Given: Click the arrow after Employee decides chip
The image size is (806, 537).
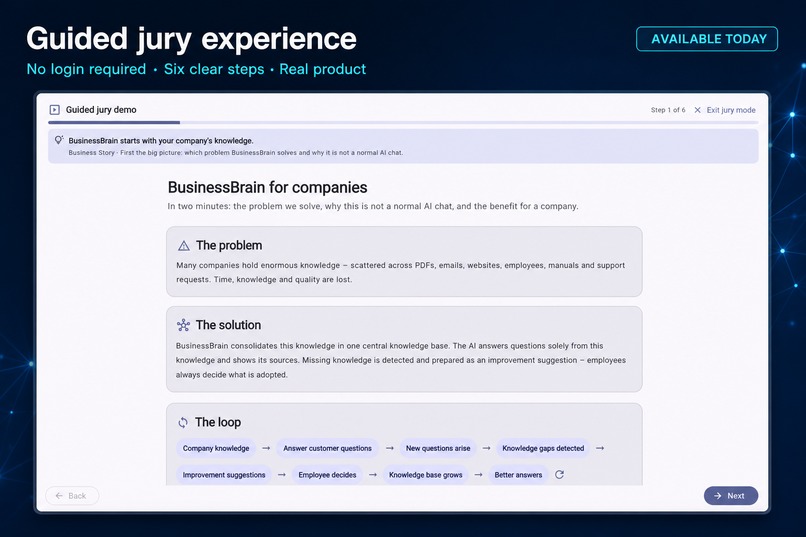Looking at the screenshot, I should click(x=373, y=475).
